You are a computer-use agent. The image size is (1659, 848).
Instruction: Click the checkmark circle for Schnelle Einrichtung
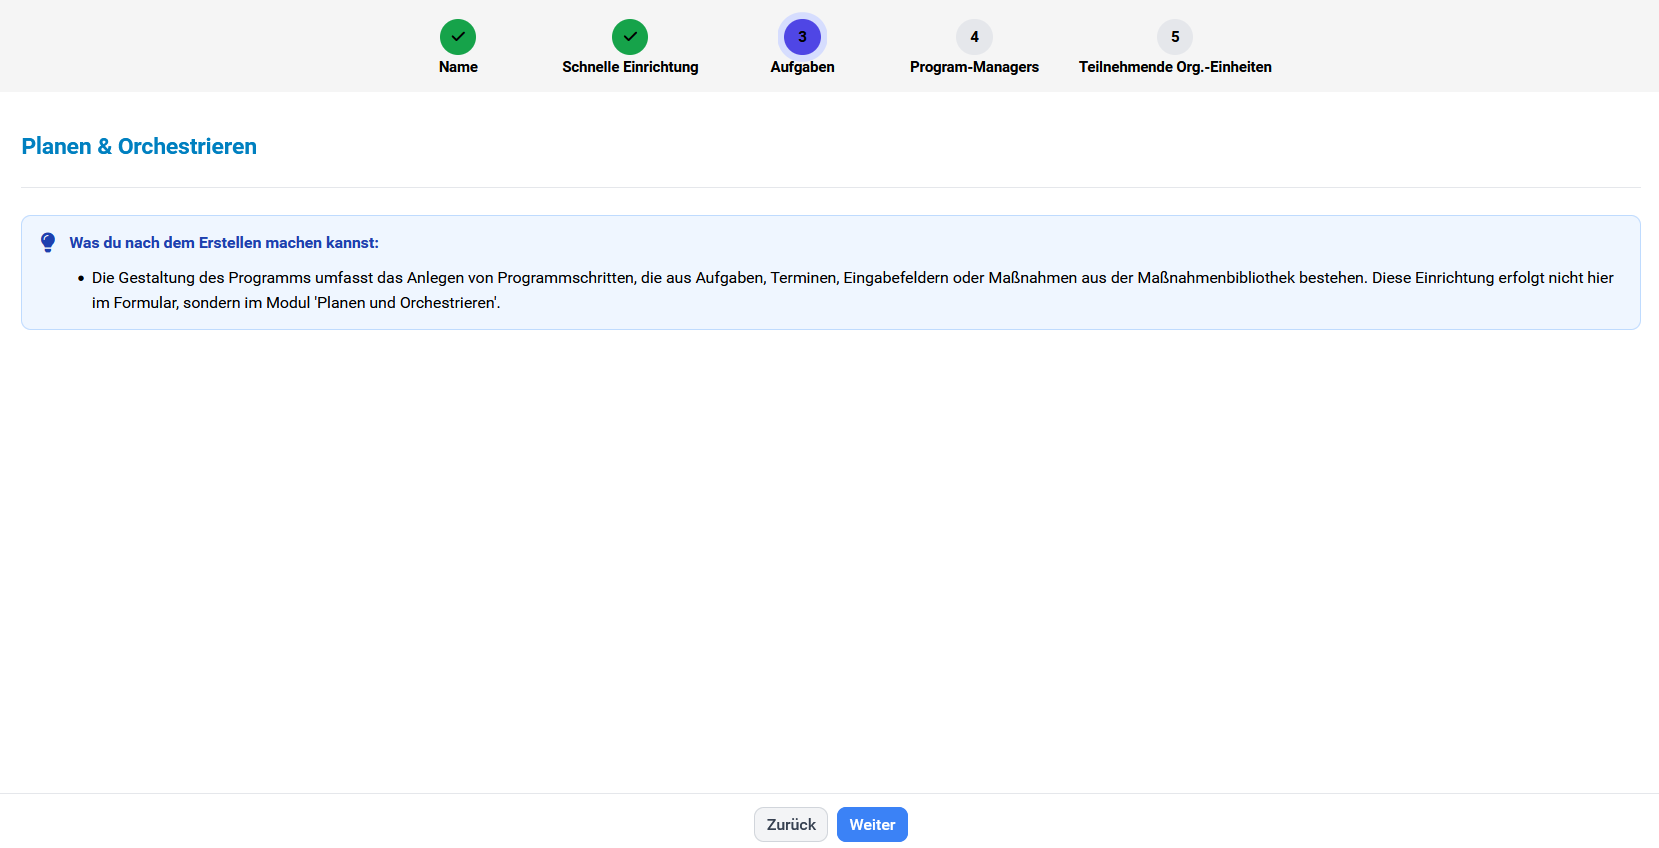(x=630, y=37)
